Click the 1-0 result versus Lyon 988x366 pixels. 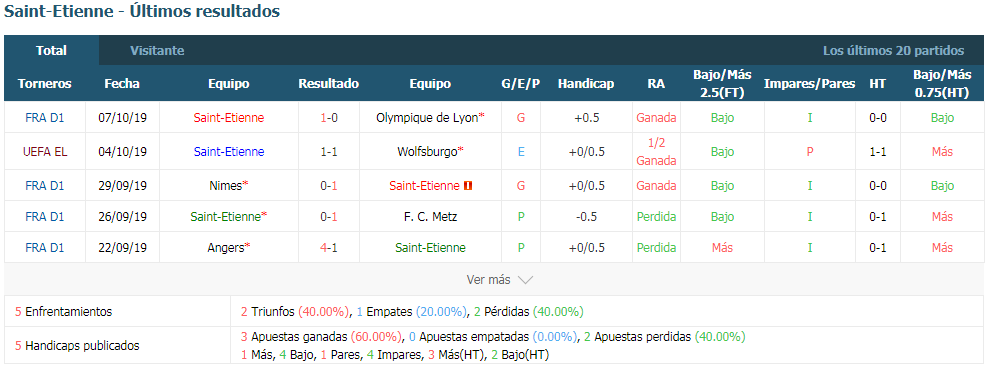click(x=329, y=117)
